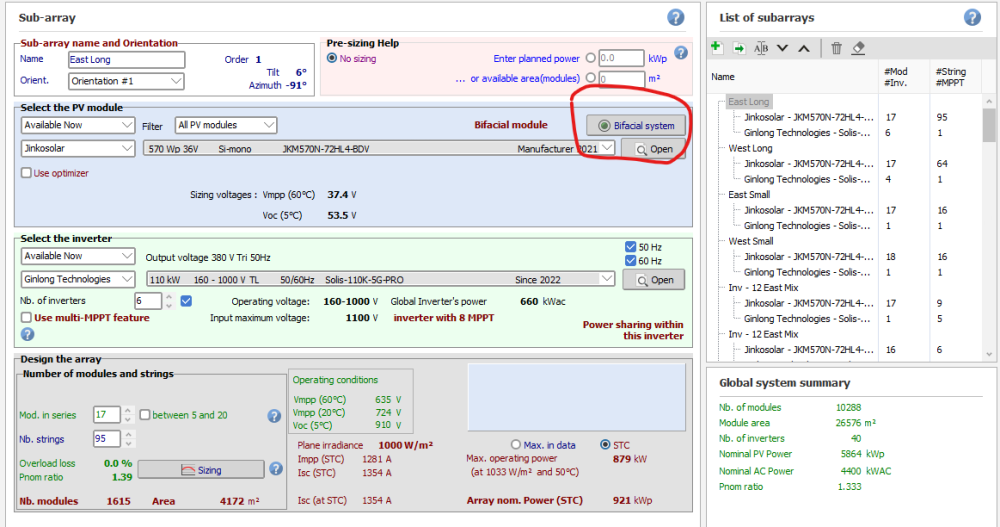
Task: Click the rename subarray icon
Action: coord(761,48)
